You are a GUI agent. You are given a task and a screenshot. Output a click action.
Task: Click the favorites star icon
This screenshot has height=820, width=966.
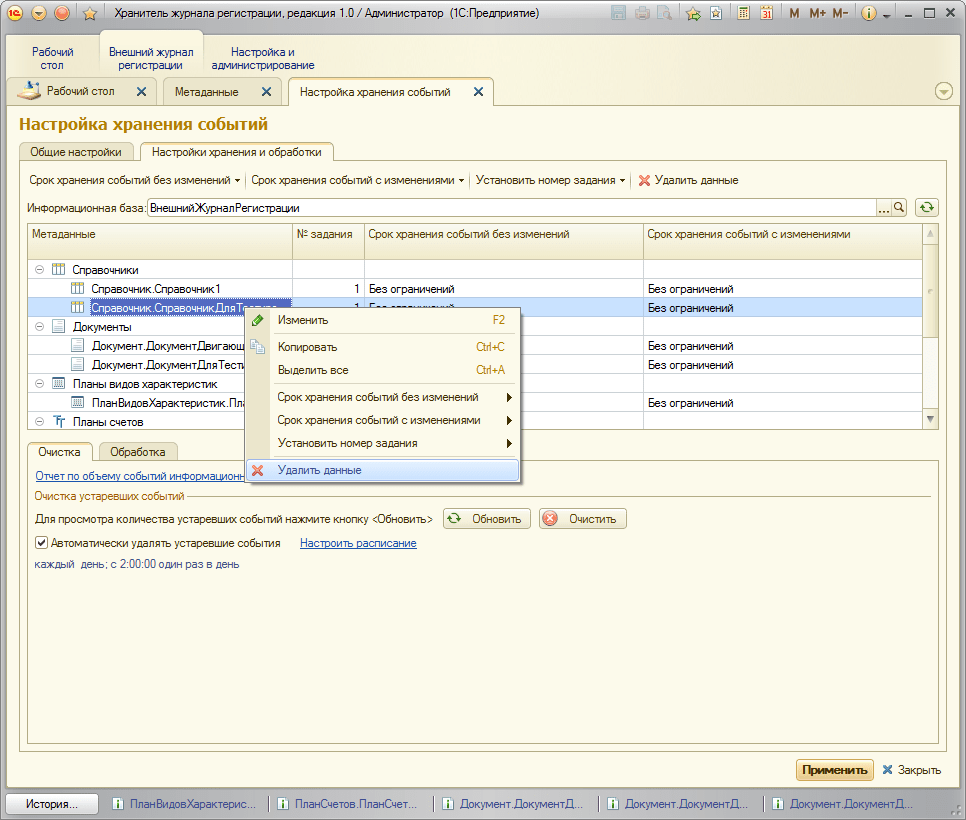[x=89, y=14]
